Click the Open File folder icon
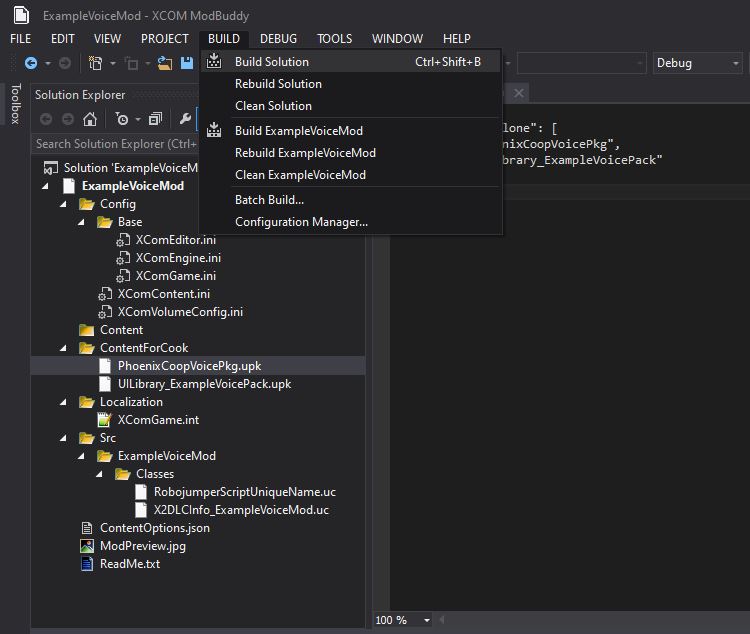The width and height of the screenshot is (750, 634). [x=165, y=63]
